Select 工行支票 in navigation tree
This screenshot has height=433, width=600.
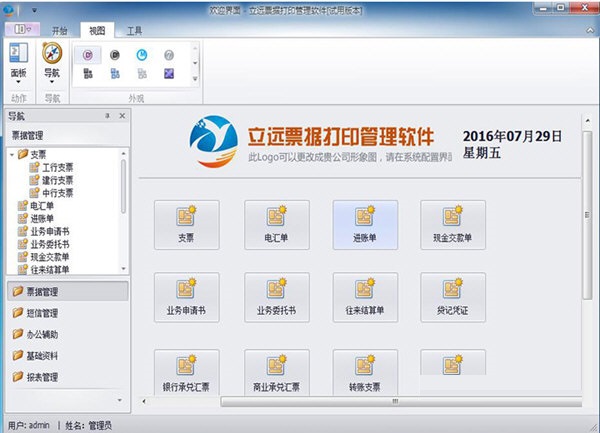[x=51, y=167]
